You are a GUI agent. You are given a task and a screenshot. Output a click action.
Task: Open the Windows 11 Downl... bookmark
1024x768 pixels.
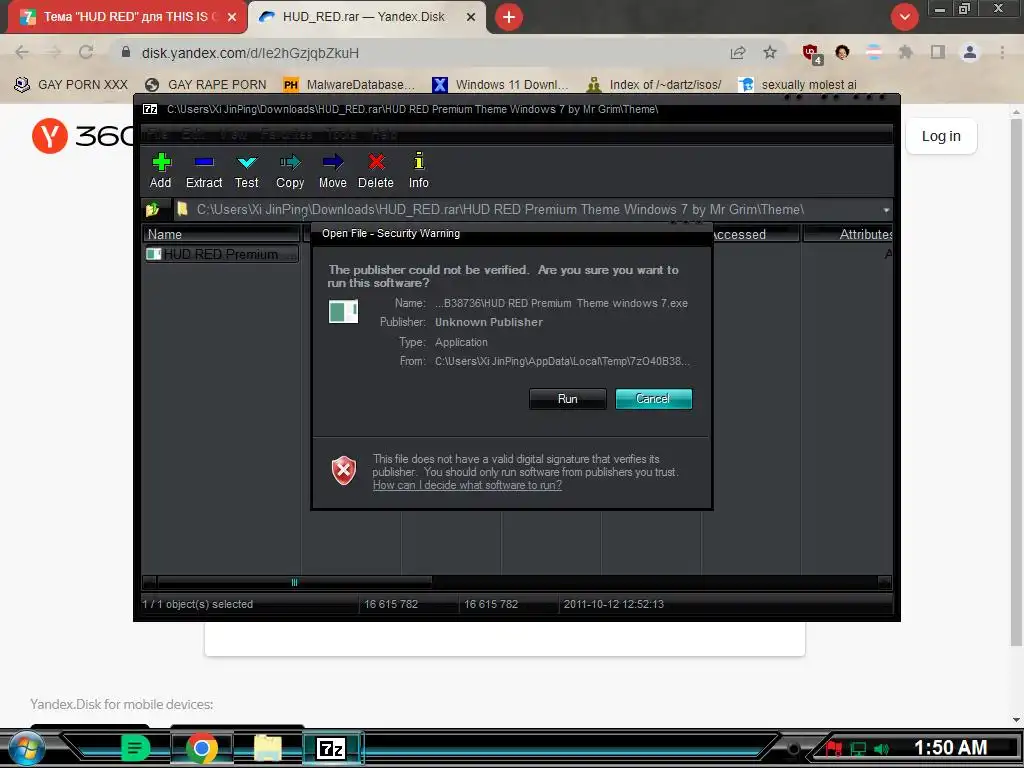click(x=500, y=85)
